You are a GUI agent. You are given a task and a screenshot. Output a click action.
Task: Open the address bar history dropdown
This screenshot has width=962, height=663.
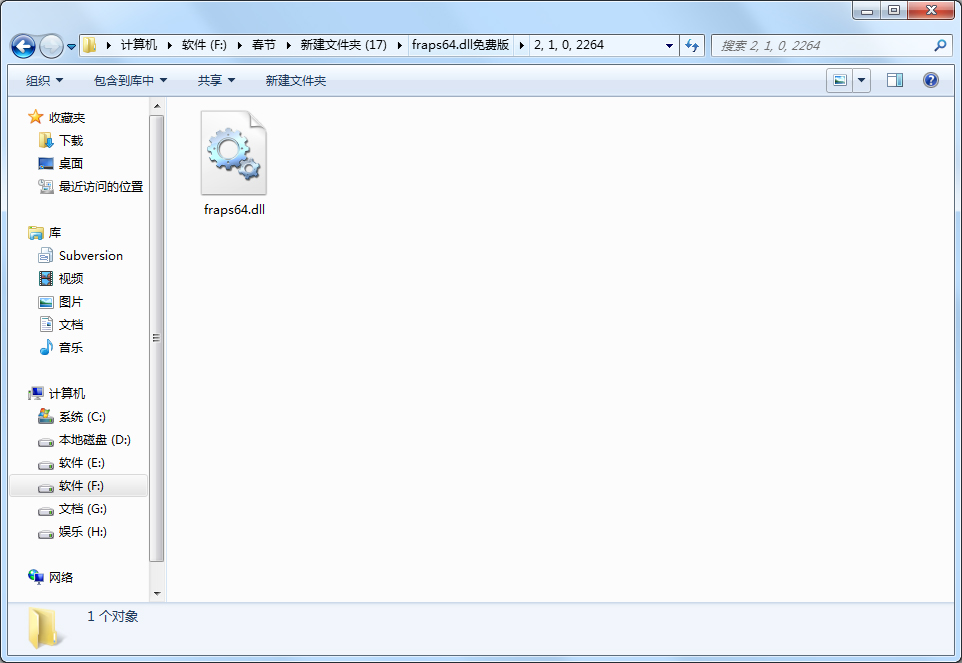tap(669, 46)
